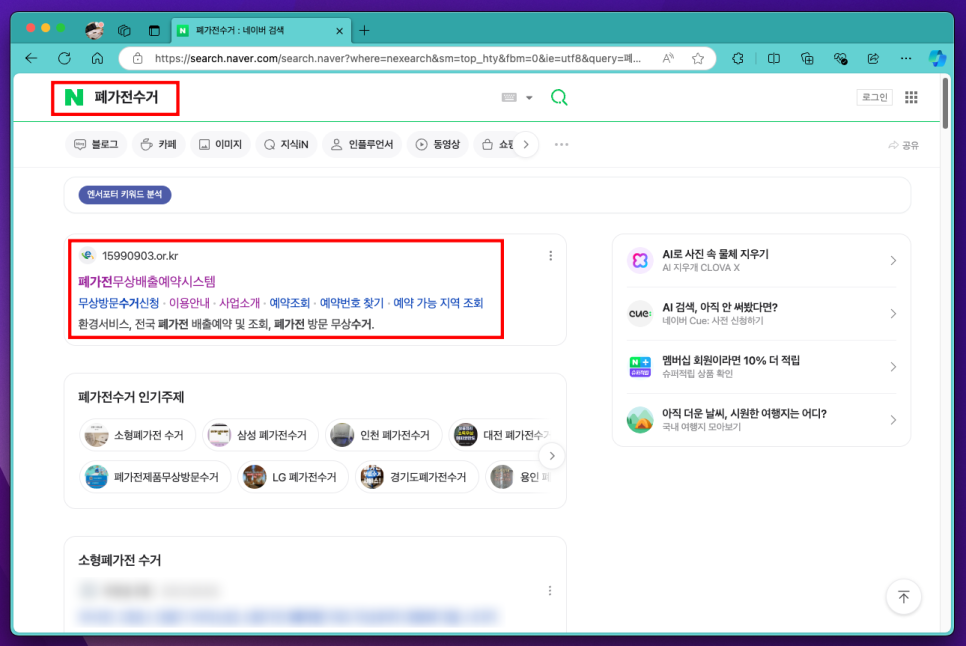Open the workspaces icon in tab bar
Screen dimensions: 966x646
[x=124, y=30]
